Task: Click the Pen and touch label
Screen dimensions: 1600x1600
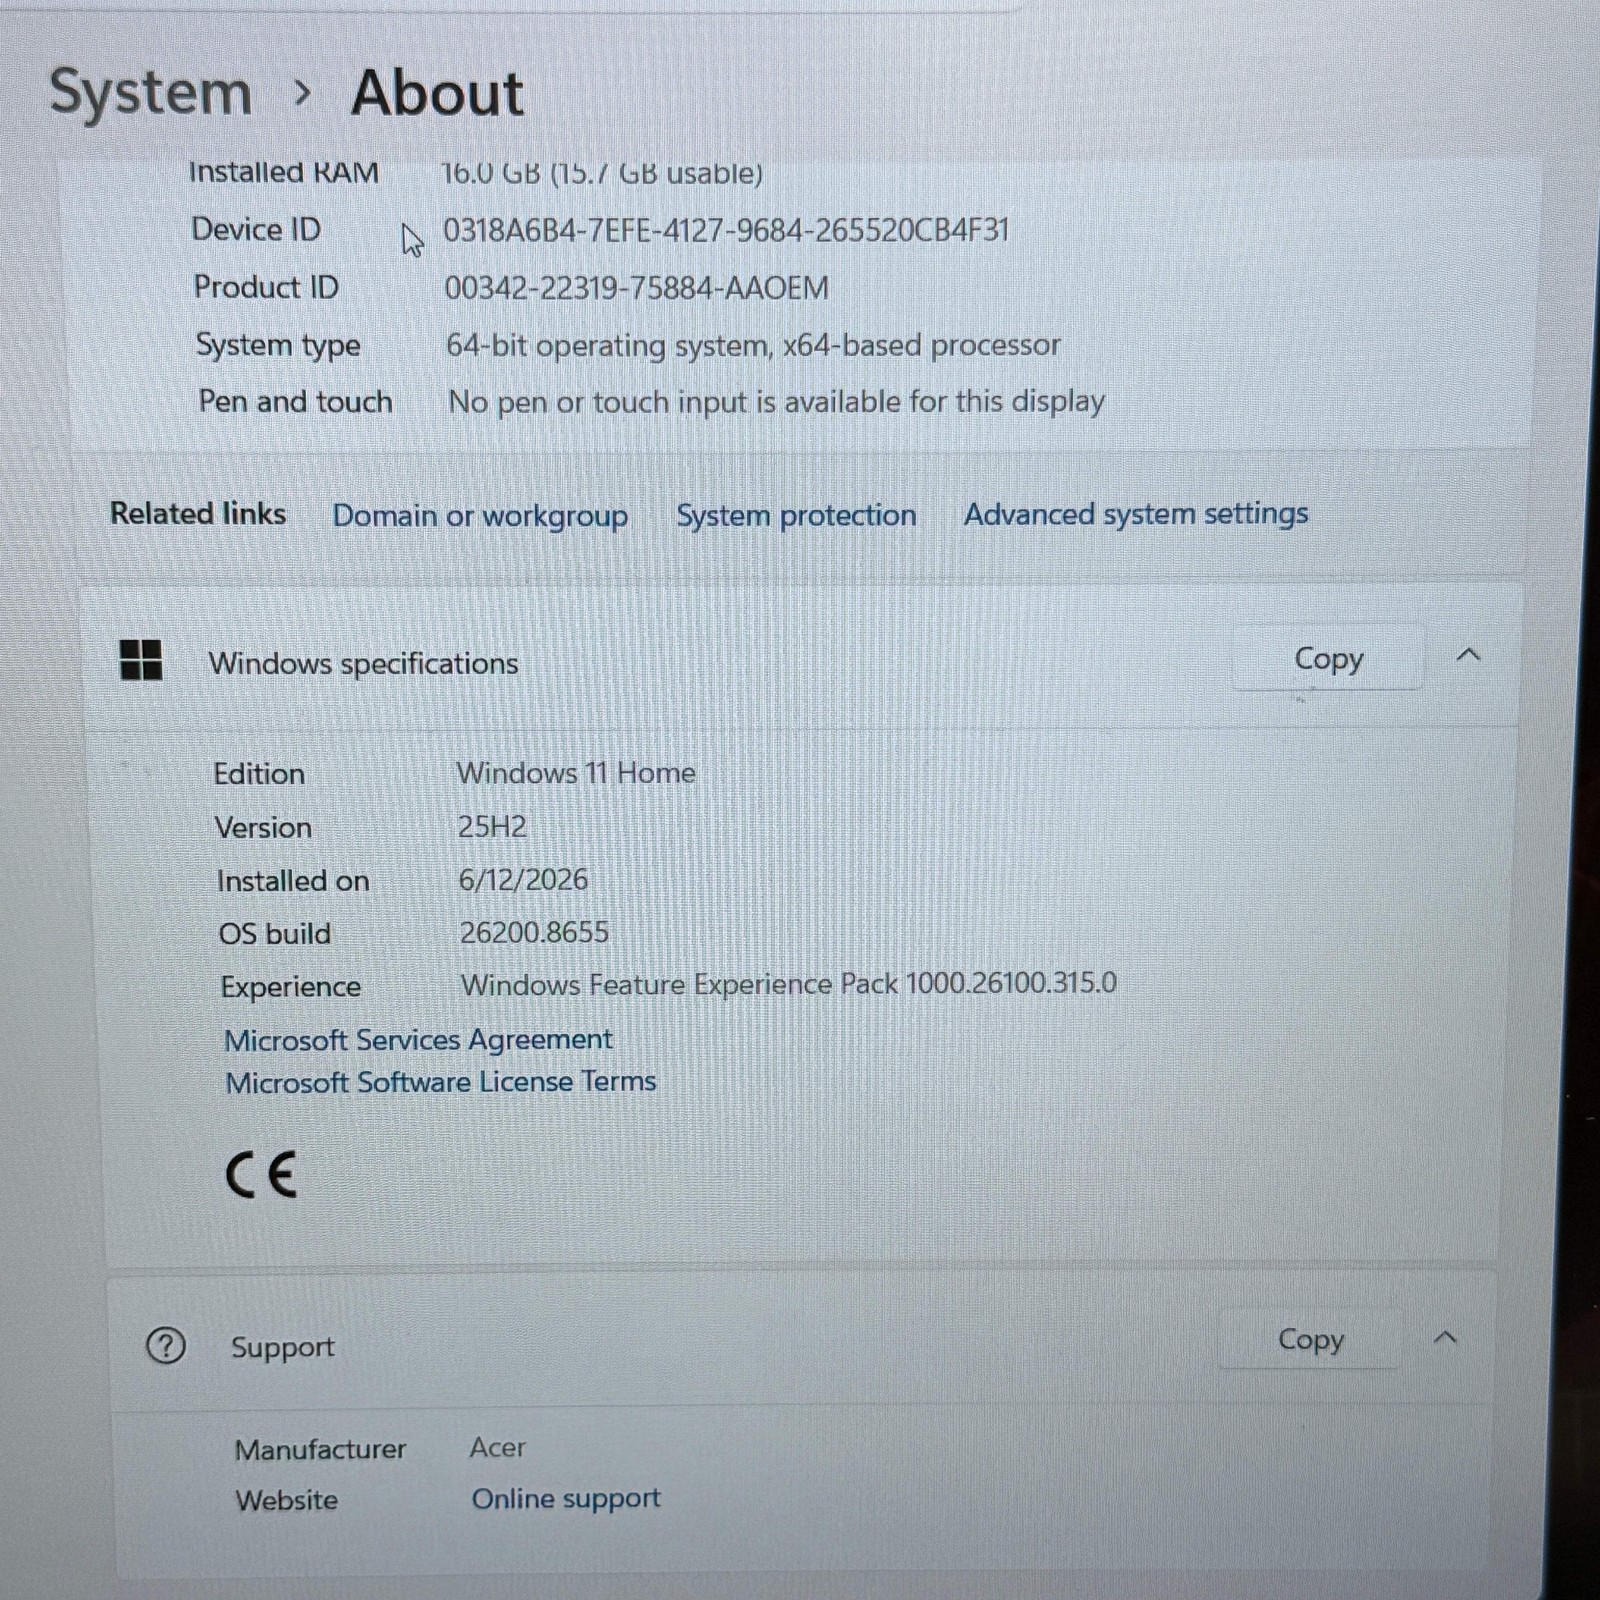Action: coord(295,402)
